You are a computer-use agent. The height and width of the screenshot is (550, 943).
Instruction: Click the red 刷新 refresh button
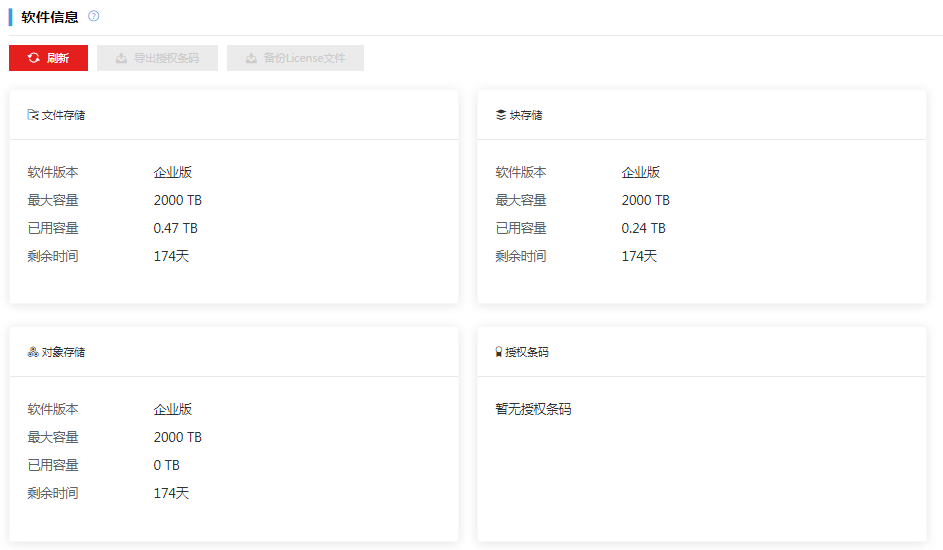(x=48, y=58)
